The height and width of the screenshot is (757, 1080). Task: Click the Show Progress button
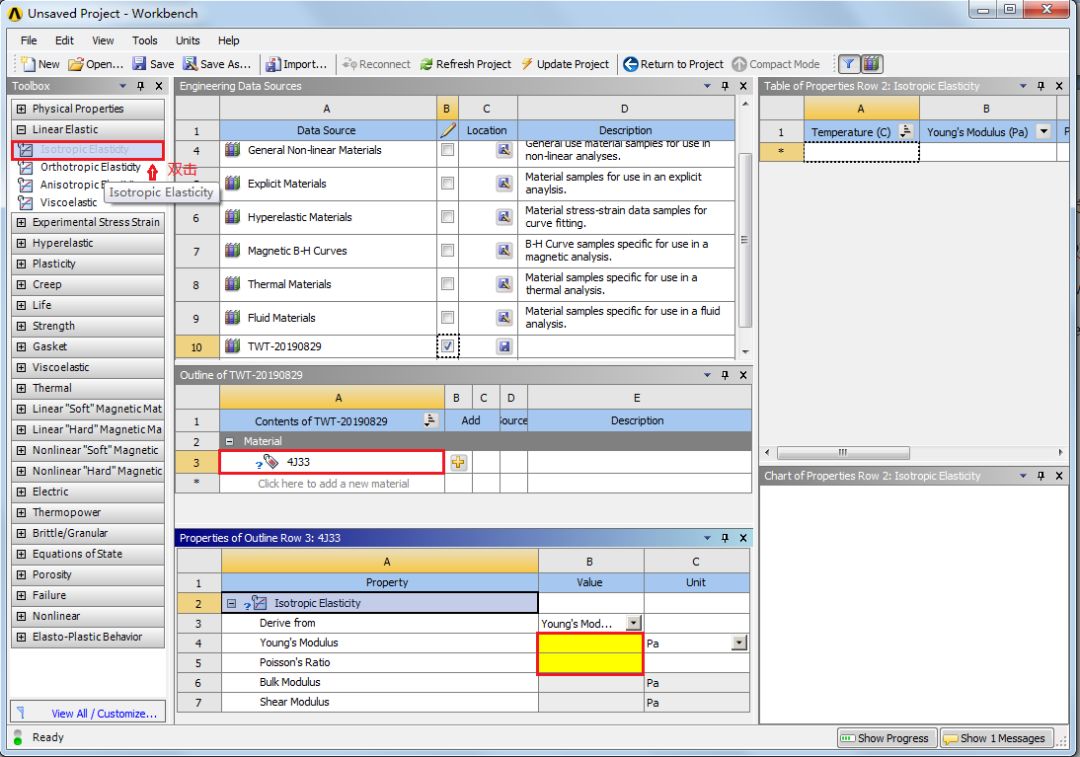(x=886, y=738)
